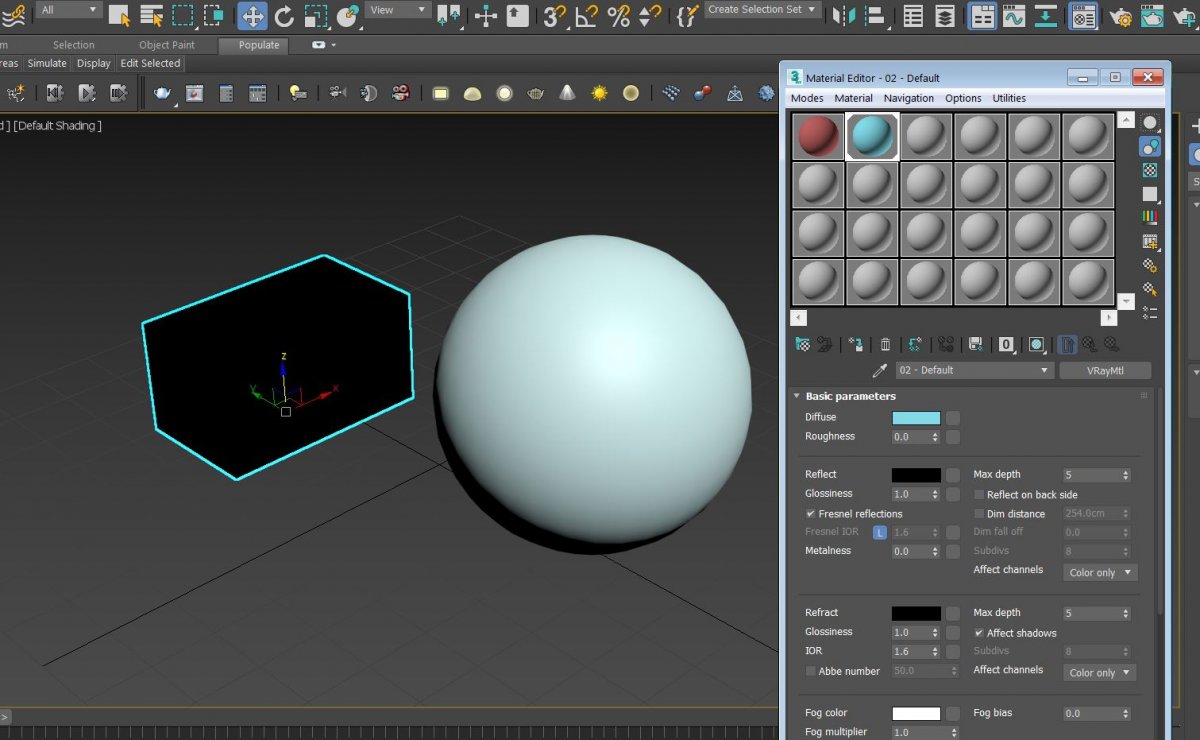Disable the Fresnel reflections checkbox
1200x740 pixels.
click(x=811, y=514)
